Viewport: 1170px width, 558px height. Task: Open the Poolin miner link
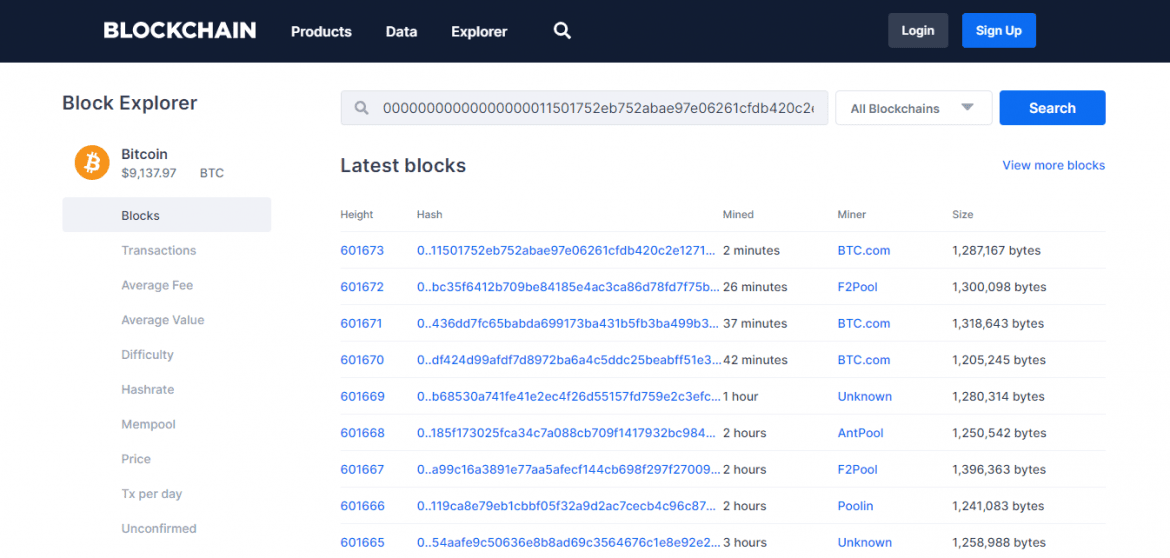[855, 506]
